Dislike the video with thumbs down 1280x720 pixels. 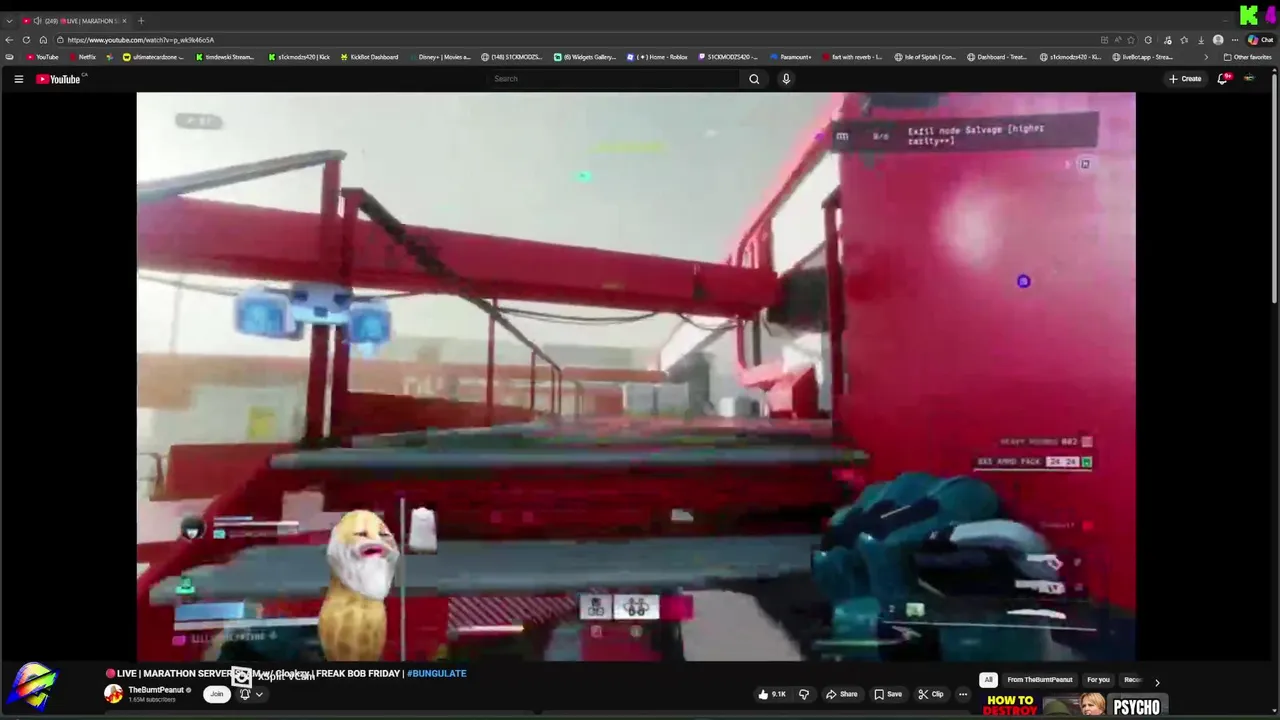coord(803,694)
